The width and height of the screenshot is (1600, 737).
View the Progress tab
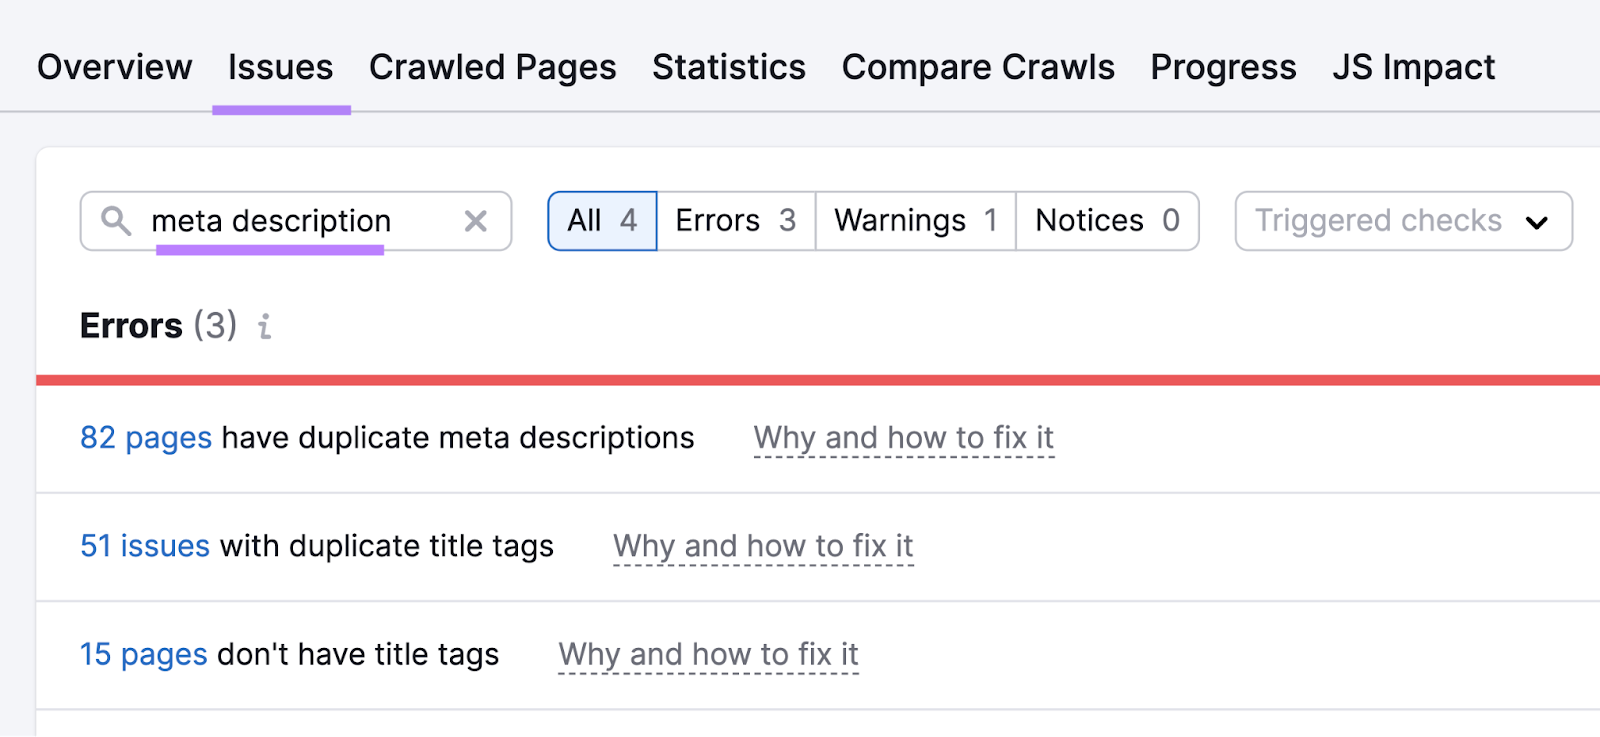(1223, 67)
